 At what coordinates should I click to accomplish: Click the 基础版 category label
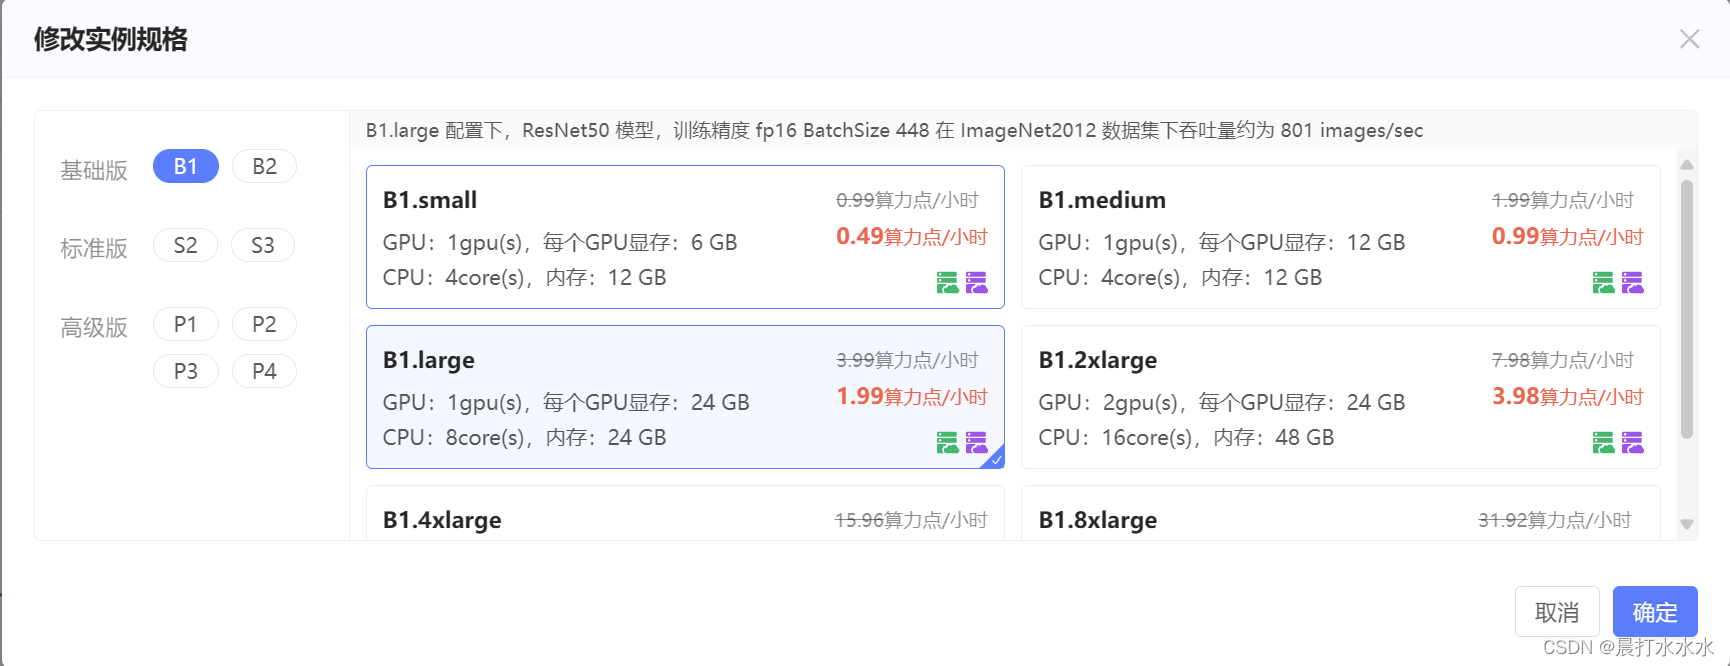(93, 170)
